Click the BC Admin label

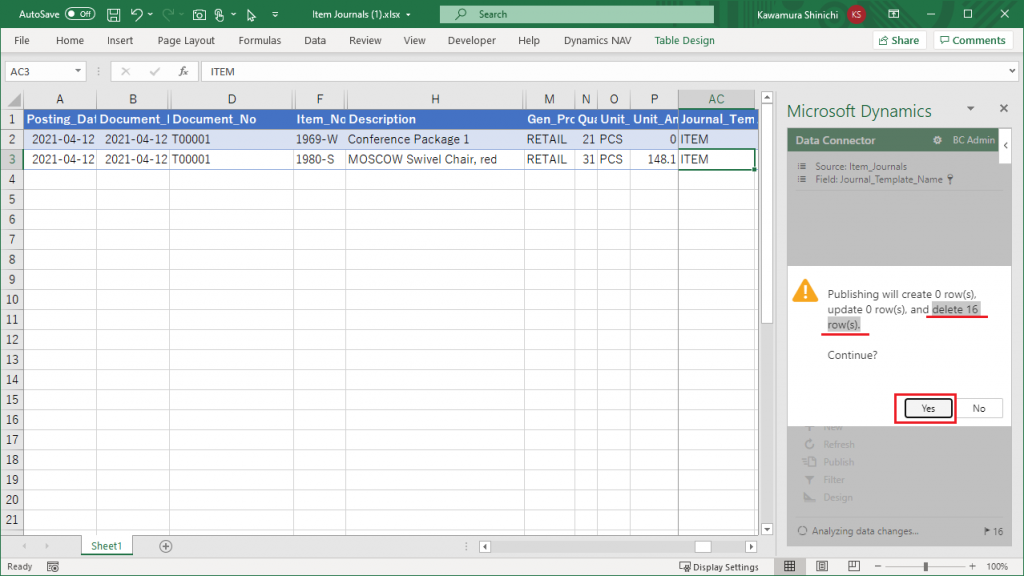973,140
